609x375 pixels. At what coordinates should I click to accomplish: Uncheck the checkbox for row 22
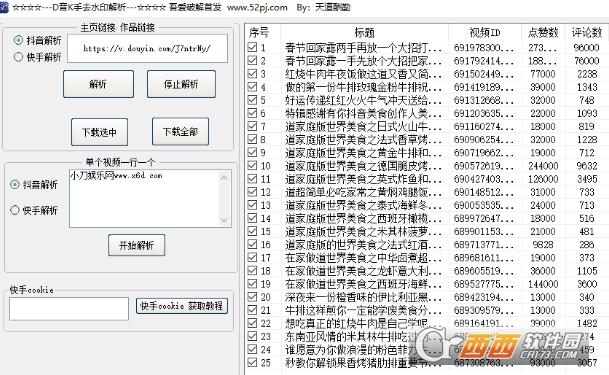[252, 323]
